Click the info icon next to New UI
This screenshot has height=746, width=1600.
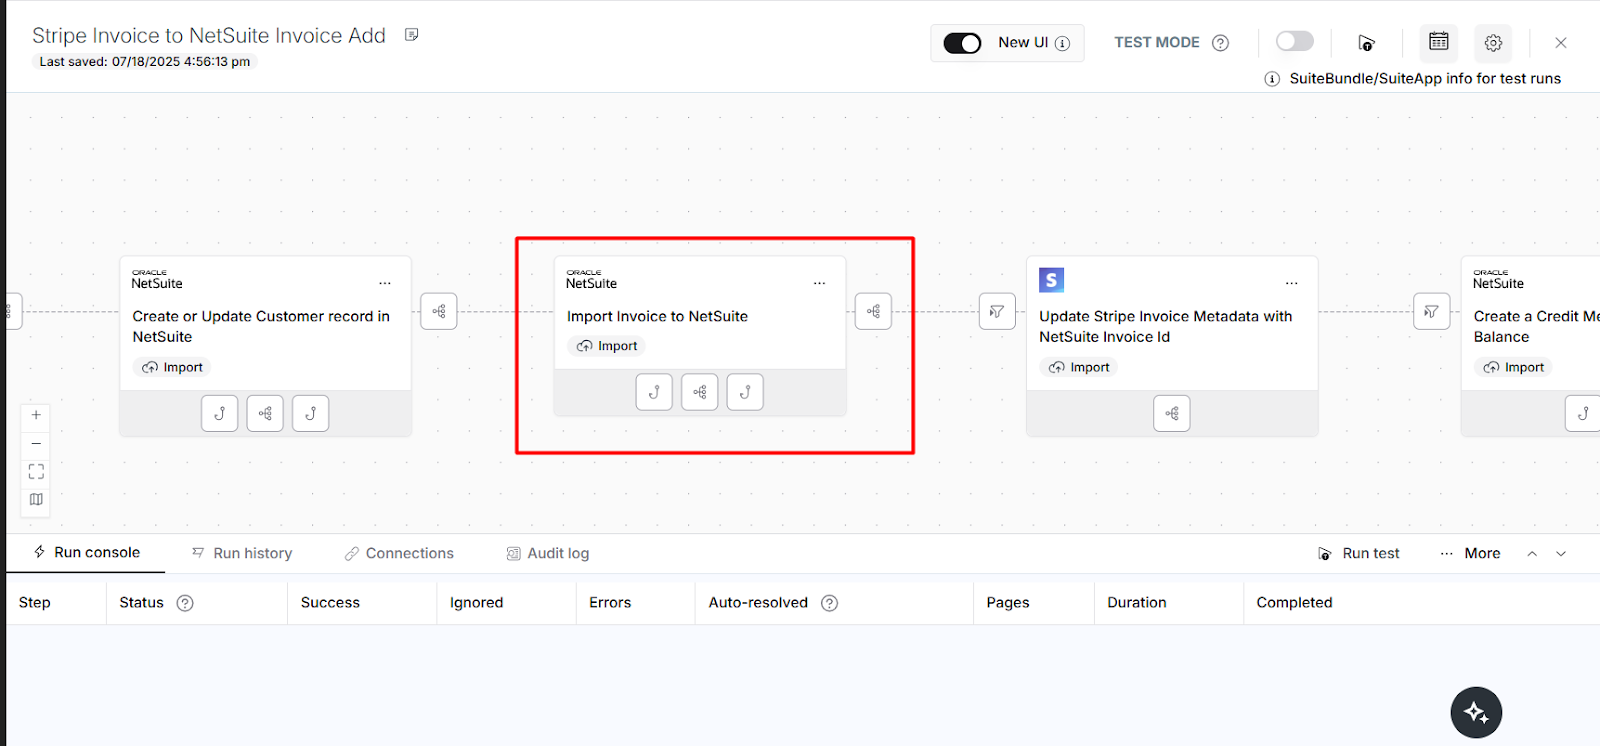pyautogui.click(x=1062, y=43)
